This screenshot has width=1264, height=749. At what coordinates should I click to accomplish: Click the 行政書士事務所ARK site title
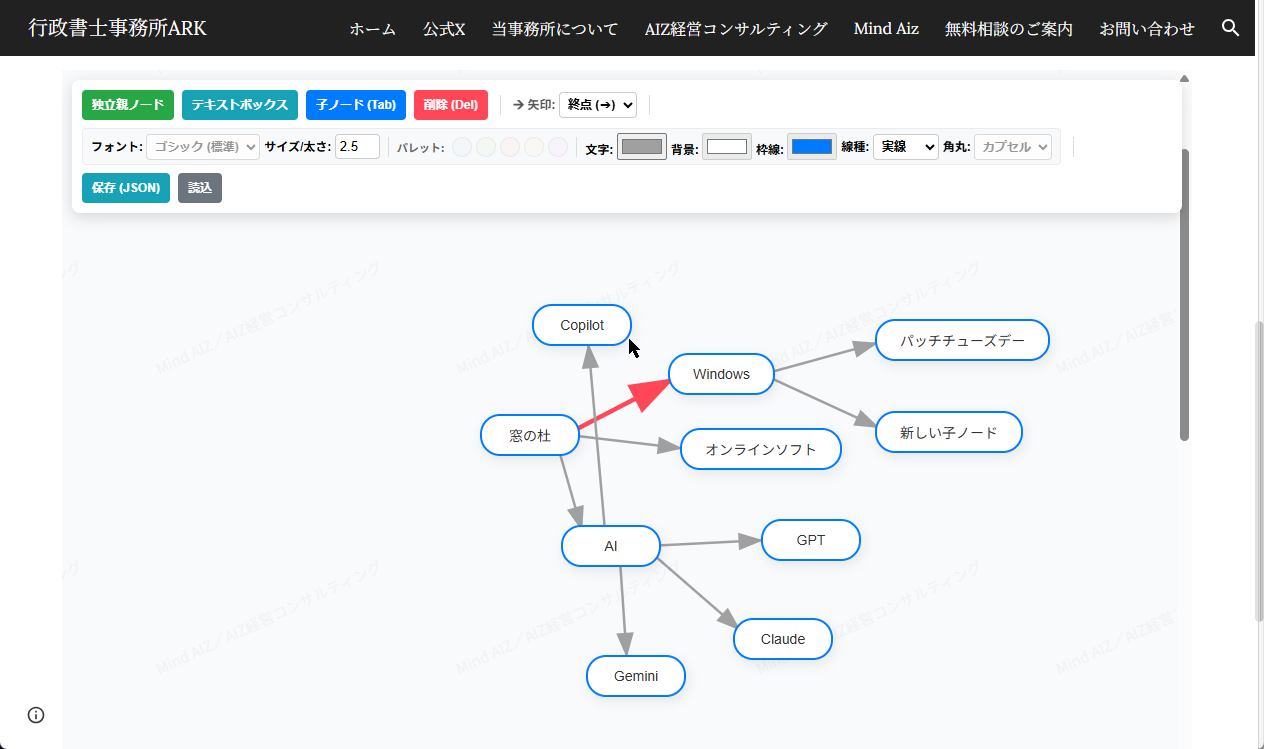coord(118,28)
